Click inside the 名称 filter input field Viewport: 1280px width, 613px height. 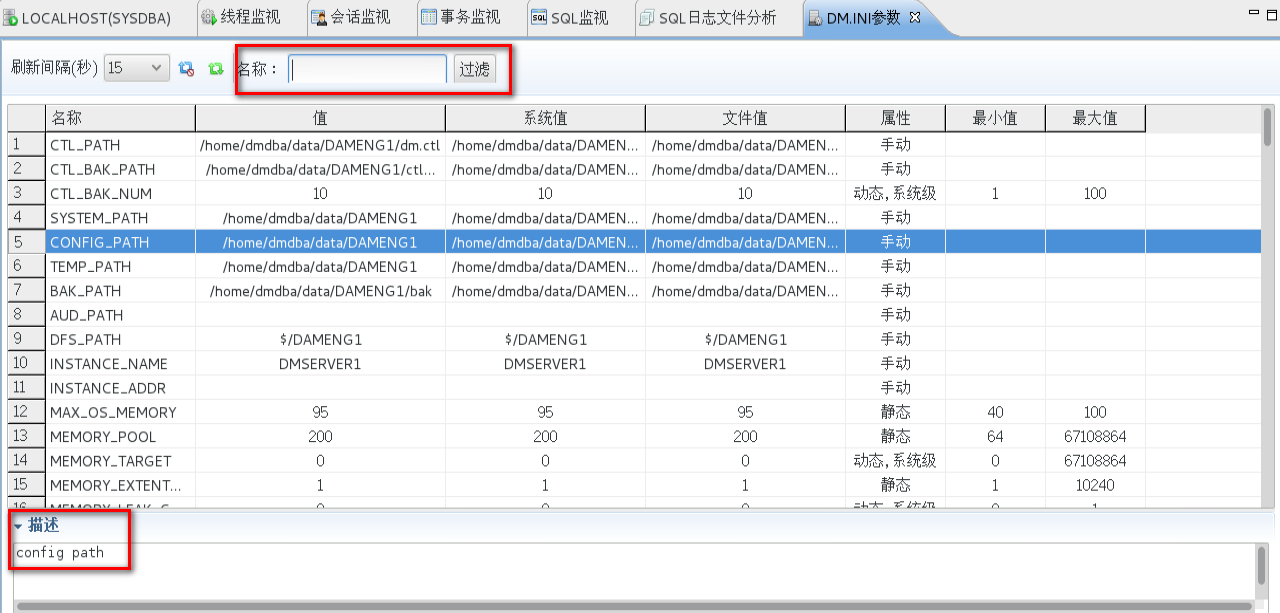(x=367, y=69)
